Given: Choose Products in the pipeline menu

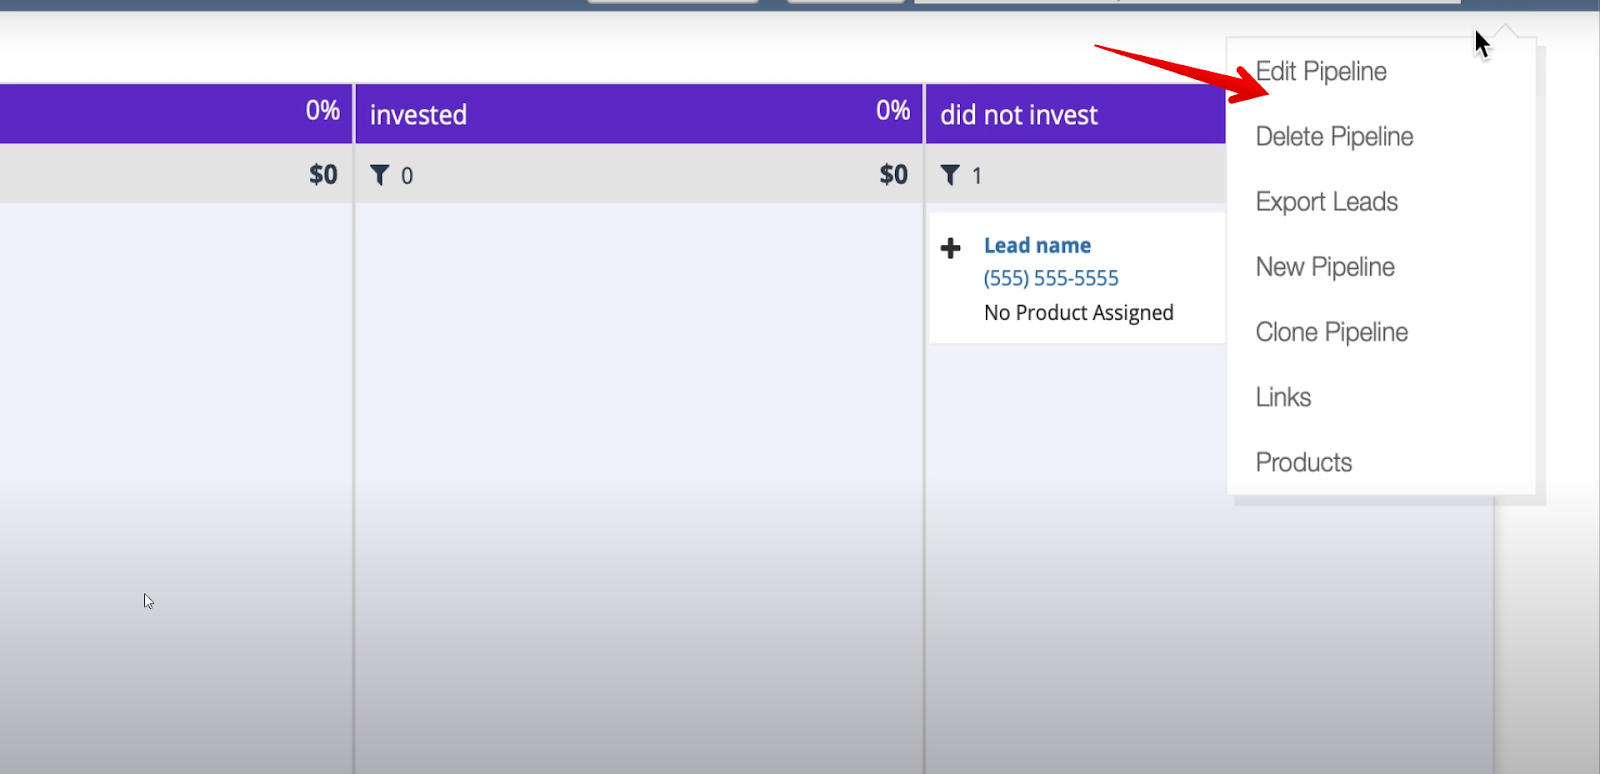Looking at the screenshot, I should (1303, 462).
